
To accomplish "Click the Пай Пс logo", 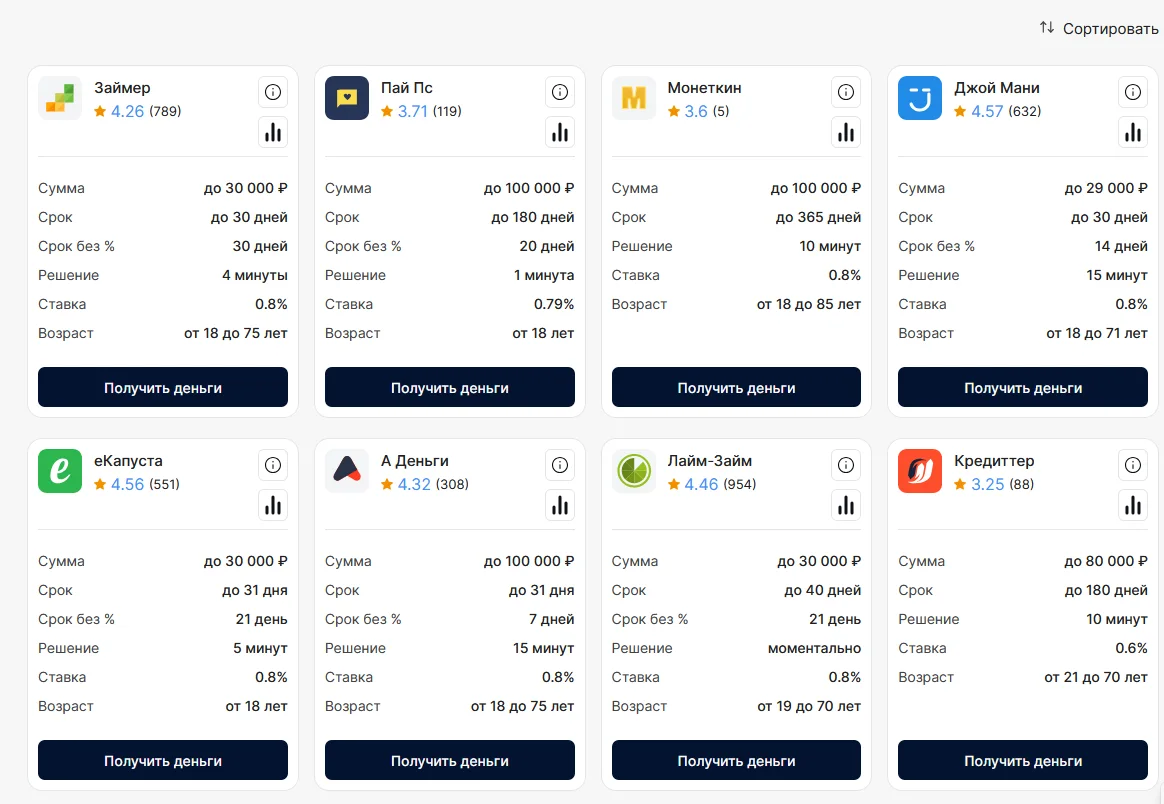I will 347,98.
